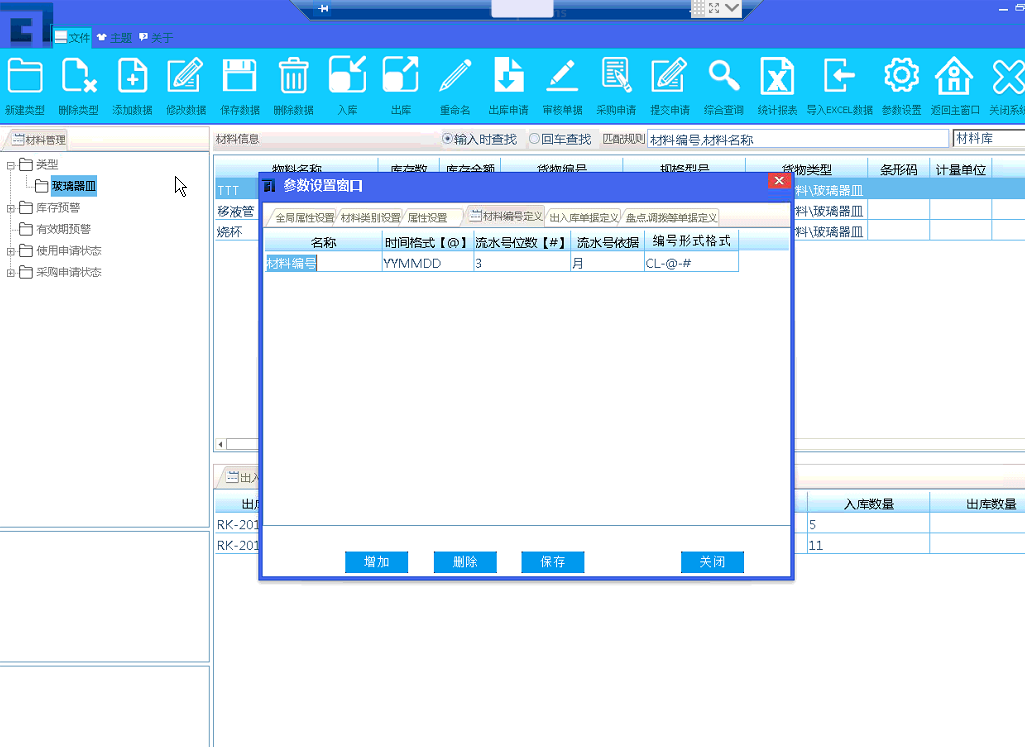Click the 流水号依据 cell showing 月
The height and width of the screenshot is (747, 1025).
[607, 263]
